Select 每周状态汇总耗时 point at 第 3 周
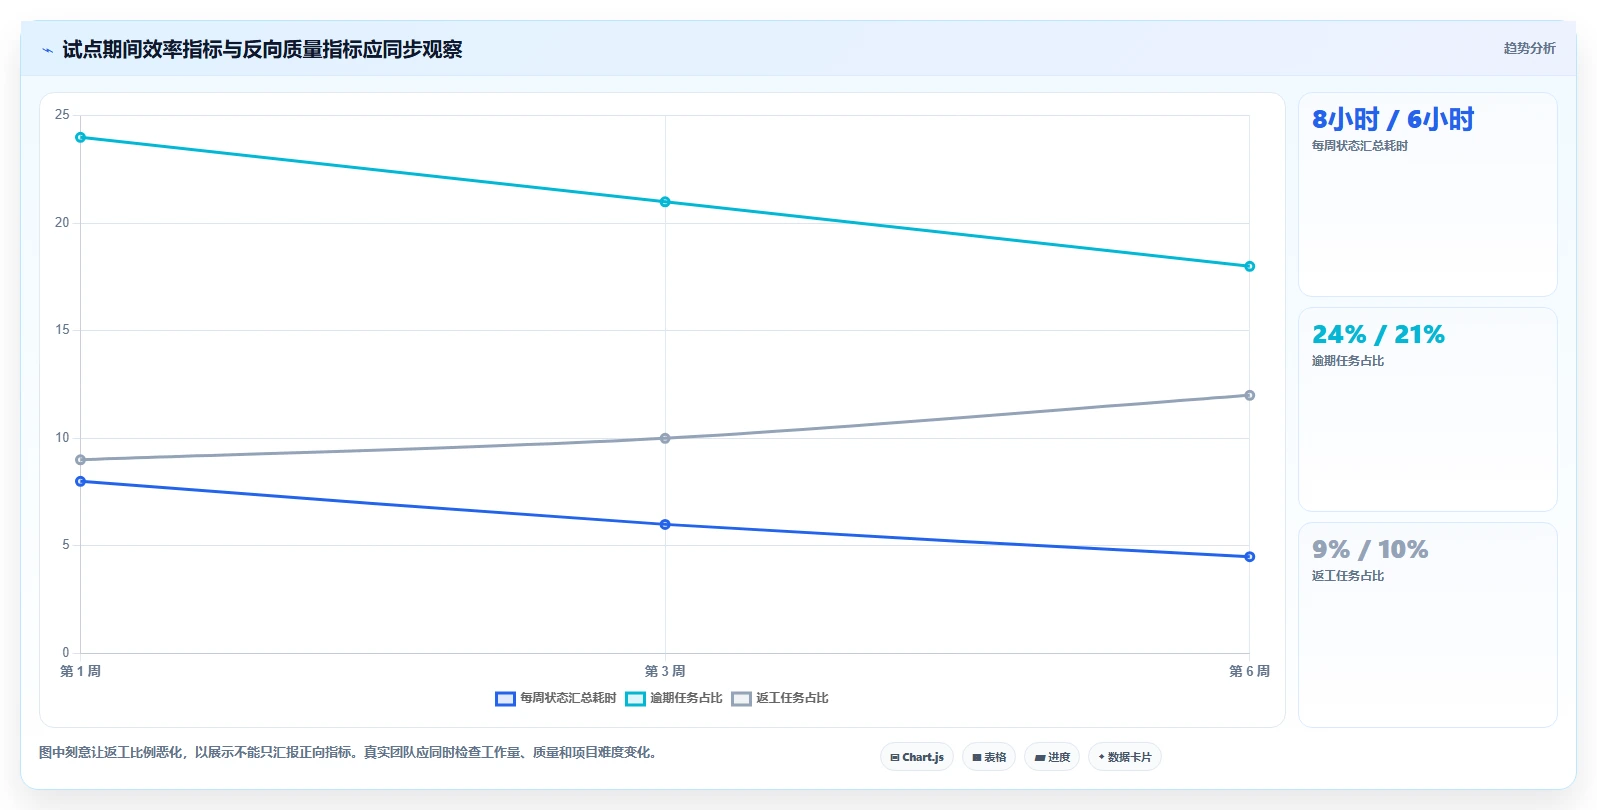1597x810 pixels. [x=665, y=524]
